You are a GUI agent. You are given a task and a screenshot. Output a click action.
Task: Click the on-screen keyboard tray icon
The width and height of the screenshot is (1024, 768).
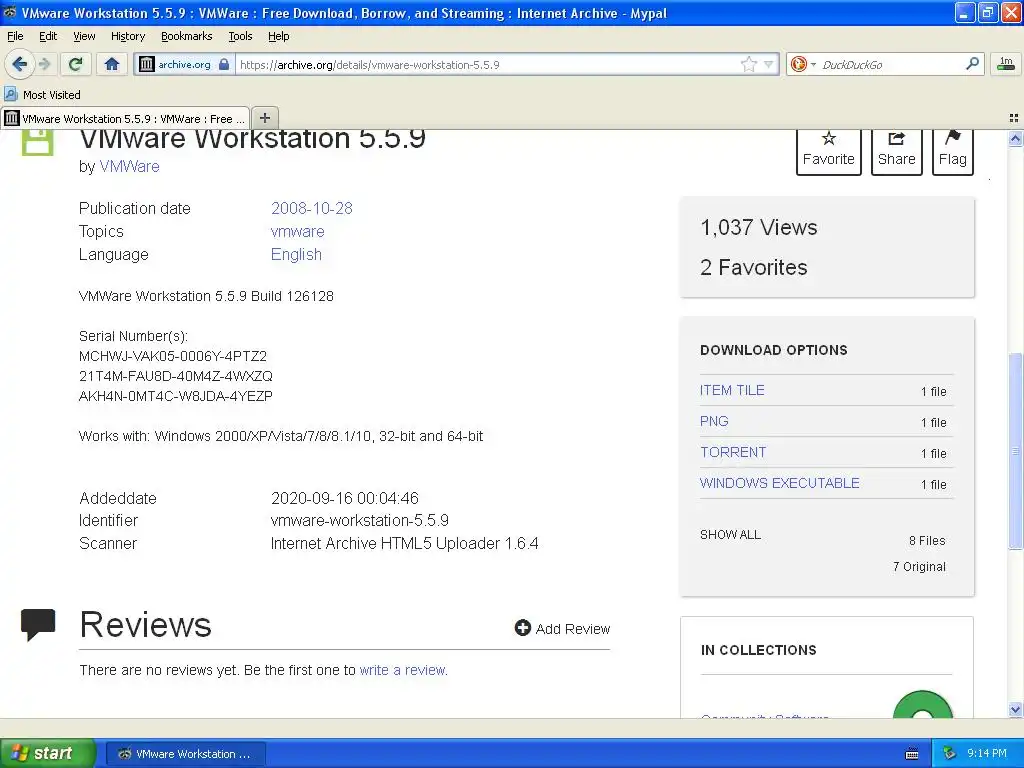tap(912, 754)
